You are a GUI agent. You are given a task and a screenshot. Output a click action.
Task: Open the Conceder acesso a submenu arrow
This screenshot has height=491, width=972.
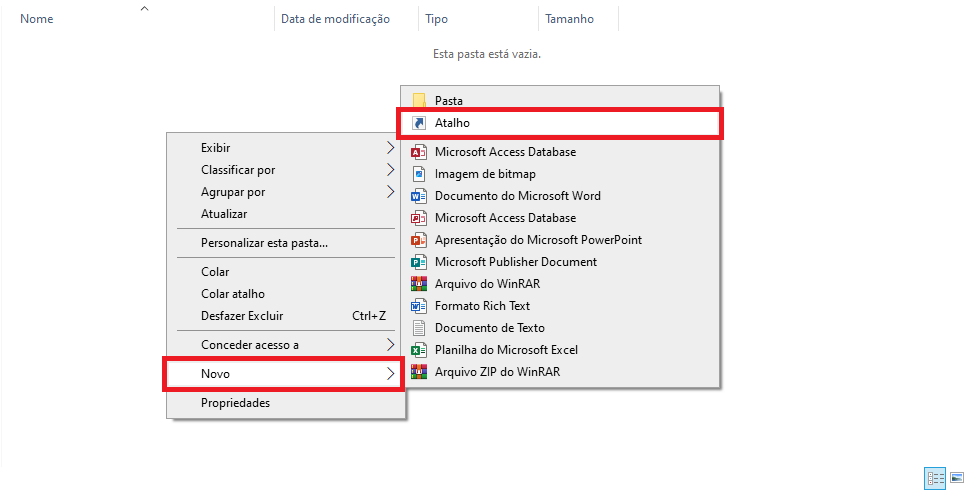click(x=390, y=345)
